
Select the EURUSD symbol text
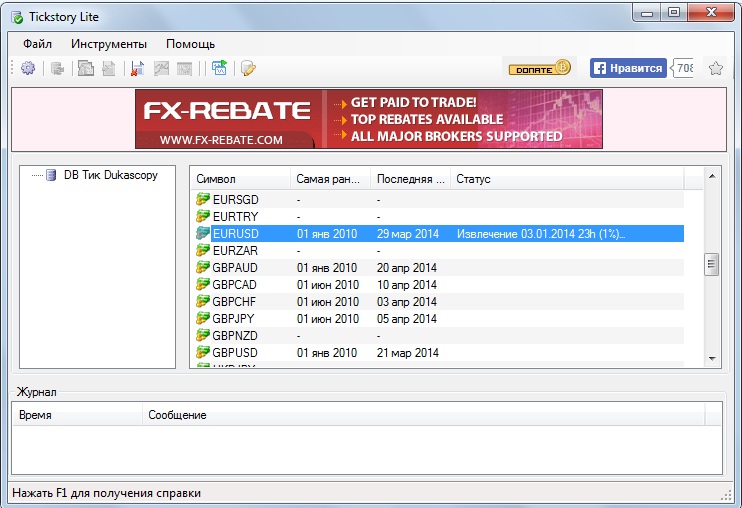[x=236, y=234]
